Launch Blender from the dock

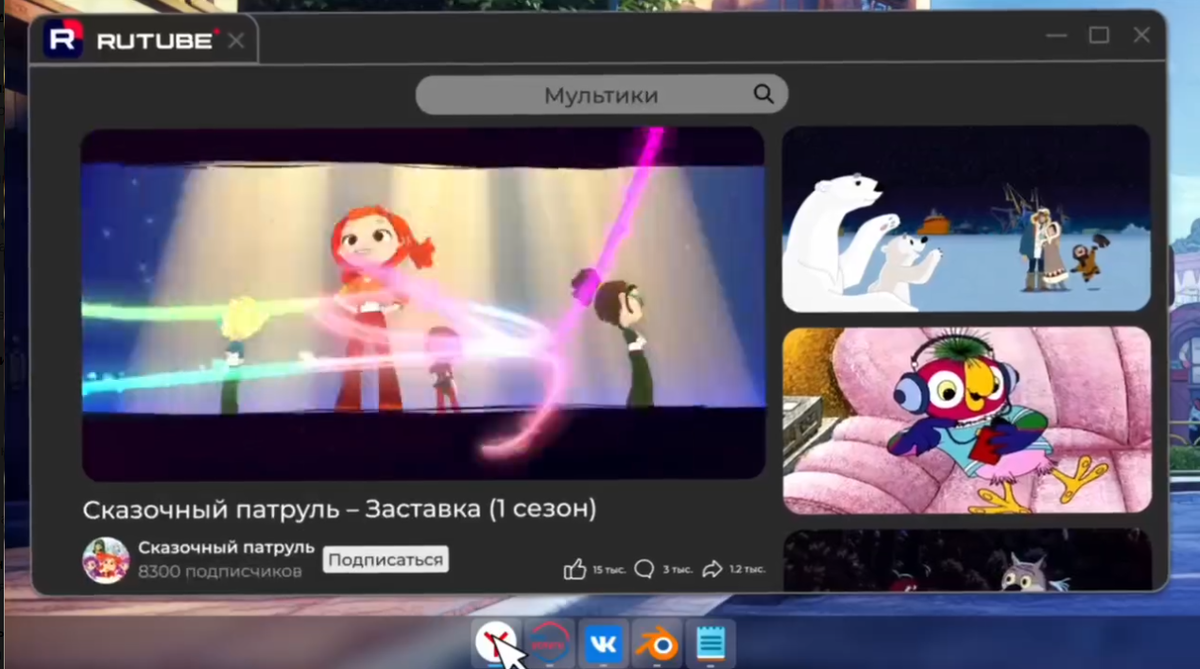coord(656,643)
